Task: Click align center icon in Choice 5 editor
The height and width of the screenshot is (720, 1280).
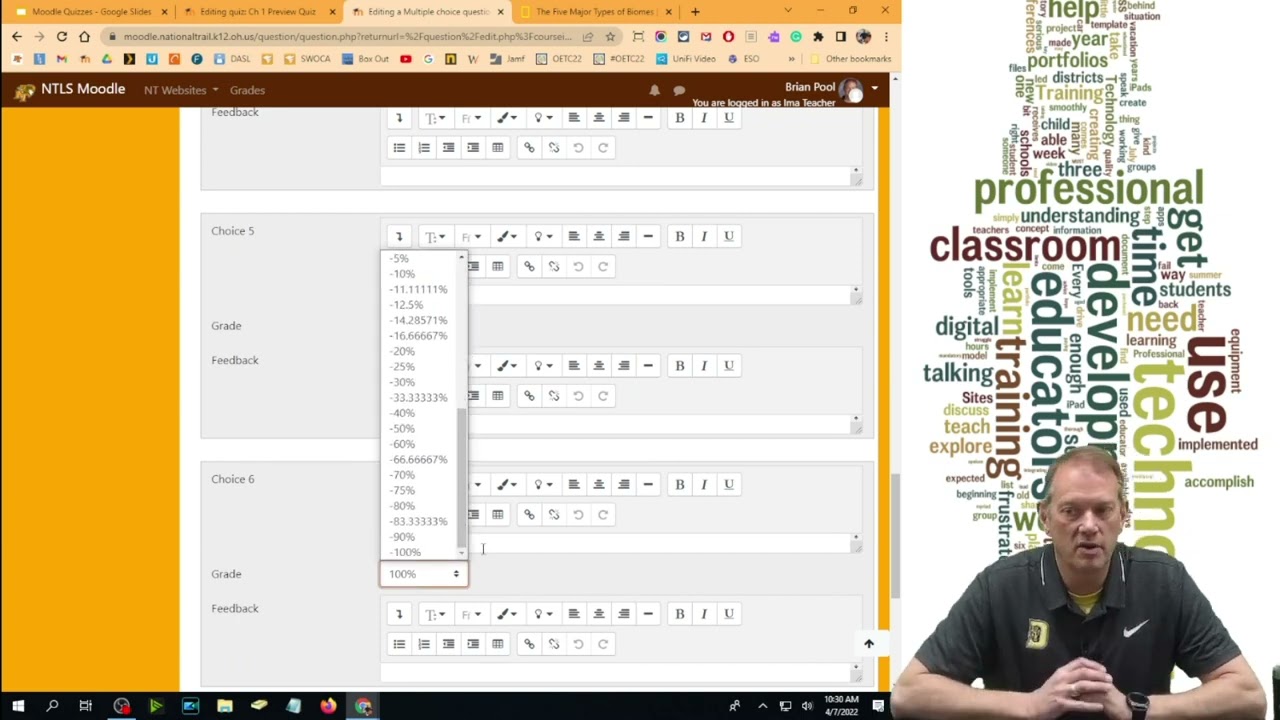Action: (x=599, y=236)
